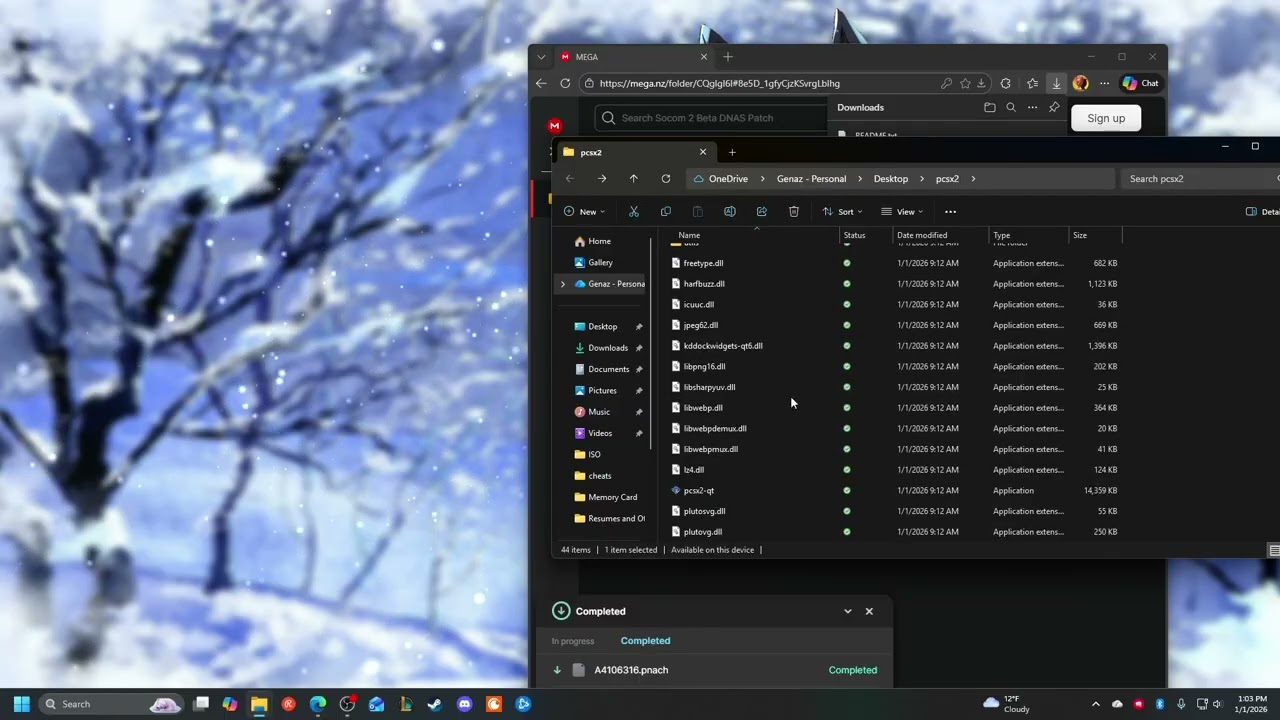Viewport: 1280px width, 720px height.
Task: Expand breadcrumb chevron after pcsx2
Action: pyautogui.click(x=973, y=179)
